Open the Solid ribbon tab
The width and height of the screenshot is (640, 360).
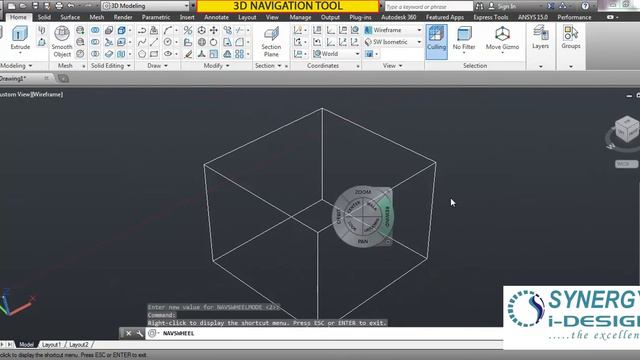point(44,17)
